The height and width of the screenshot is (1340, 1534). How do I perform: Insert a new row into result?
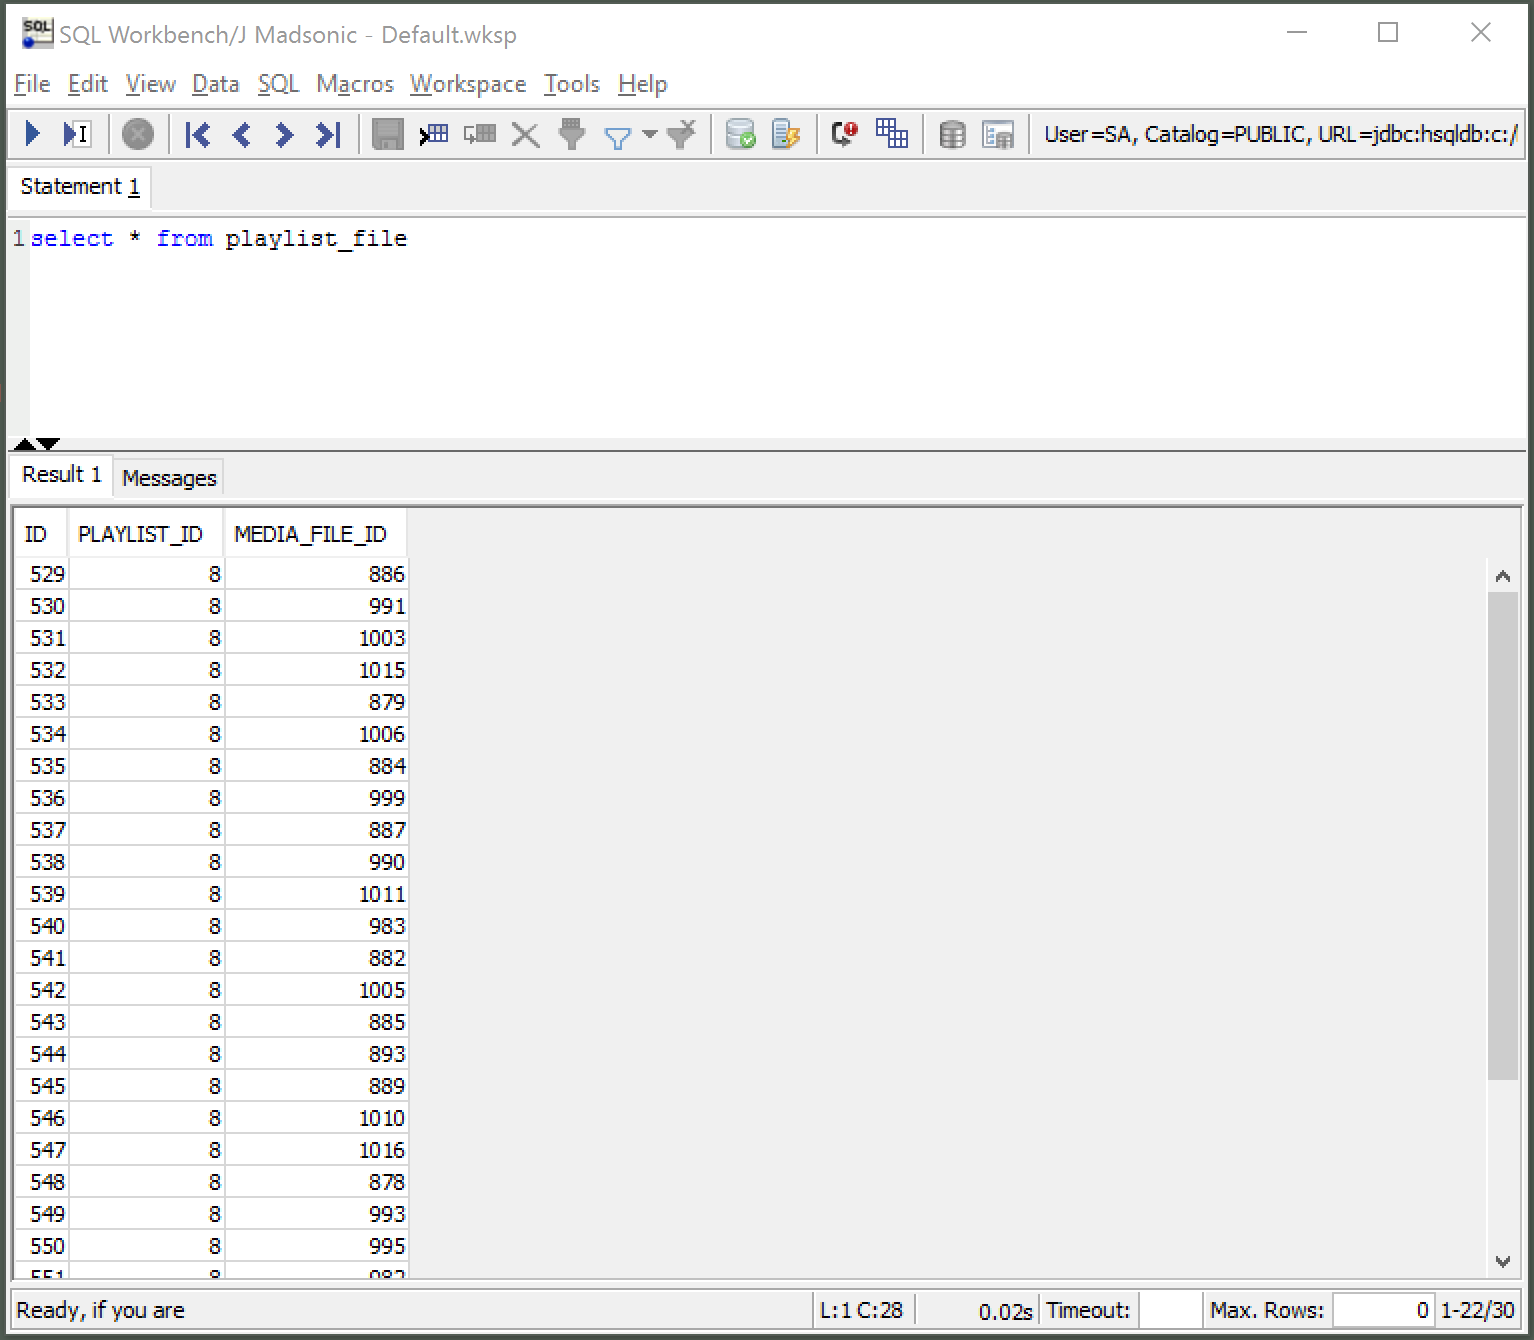(434, 134)
